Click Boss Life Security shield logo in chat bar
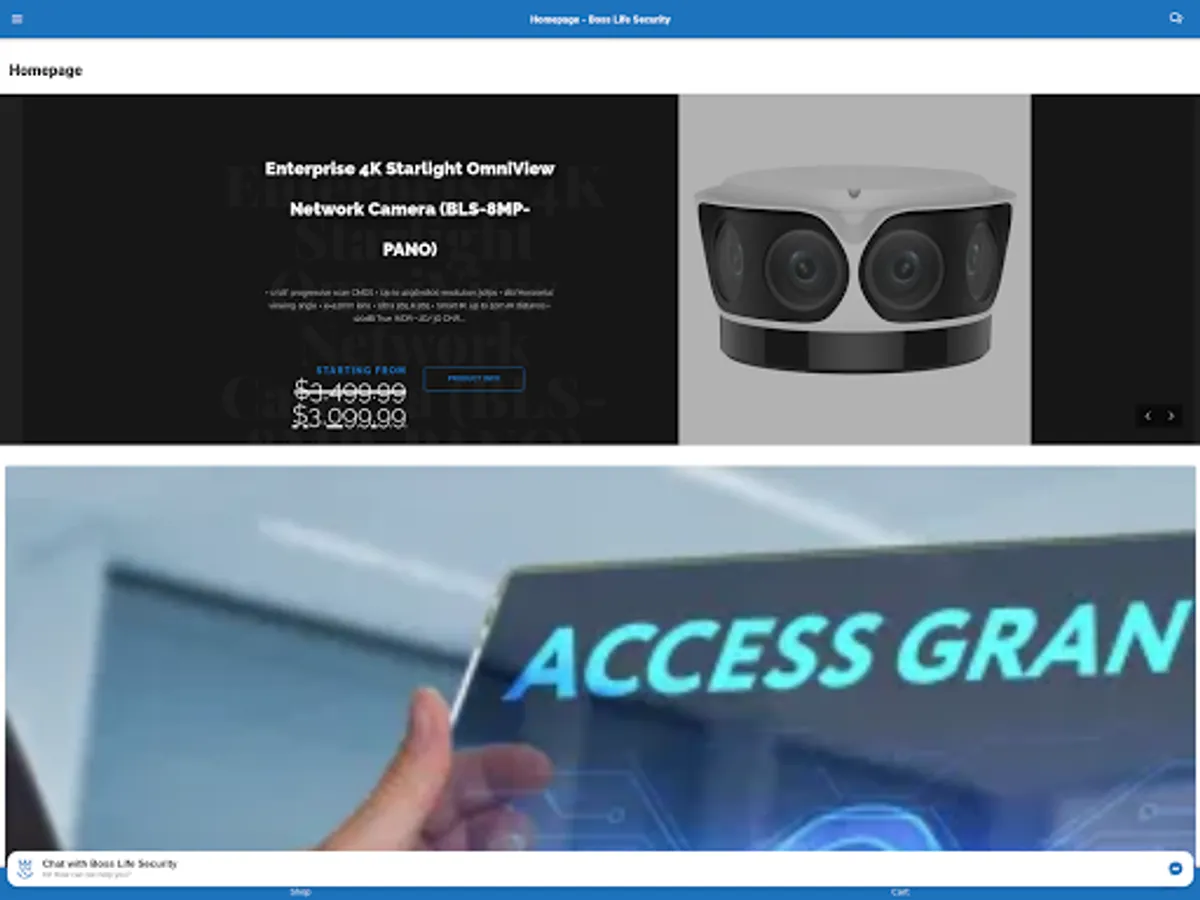This screenshot has height=900, width=1200. [x=26, y=869]
